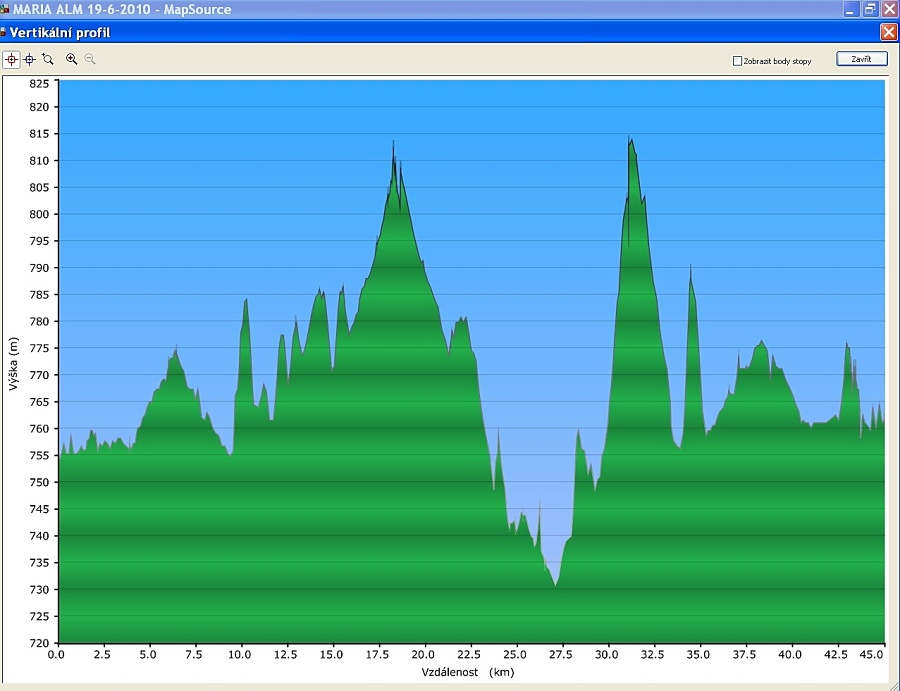This screenshot has width=900, height=691.
Task: Restore down the MapSource window
Action: 870,9
